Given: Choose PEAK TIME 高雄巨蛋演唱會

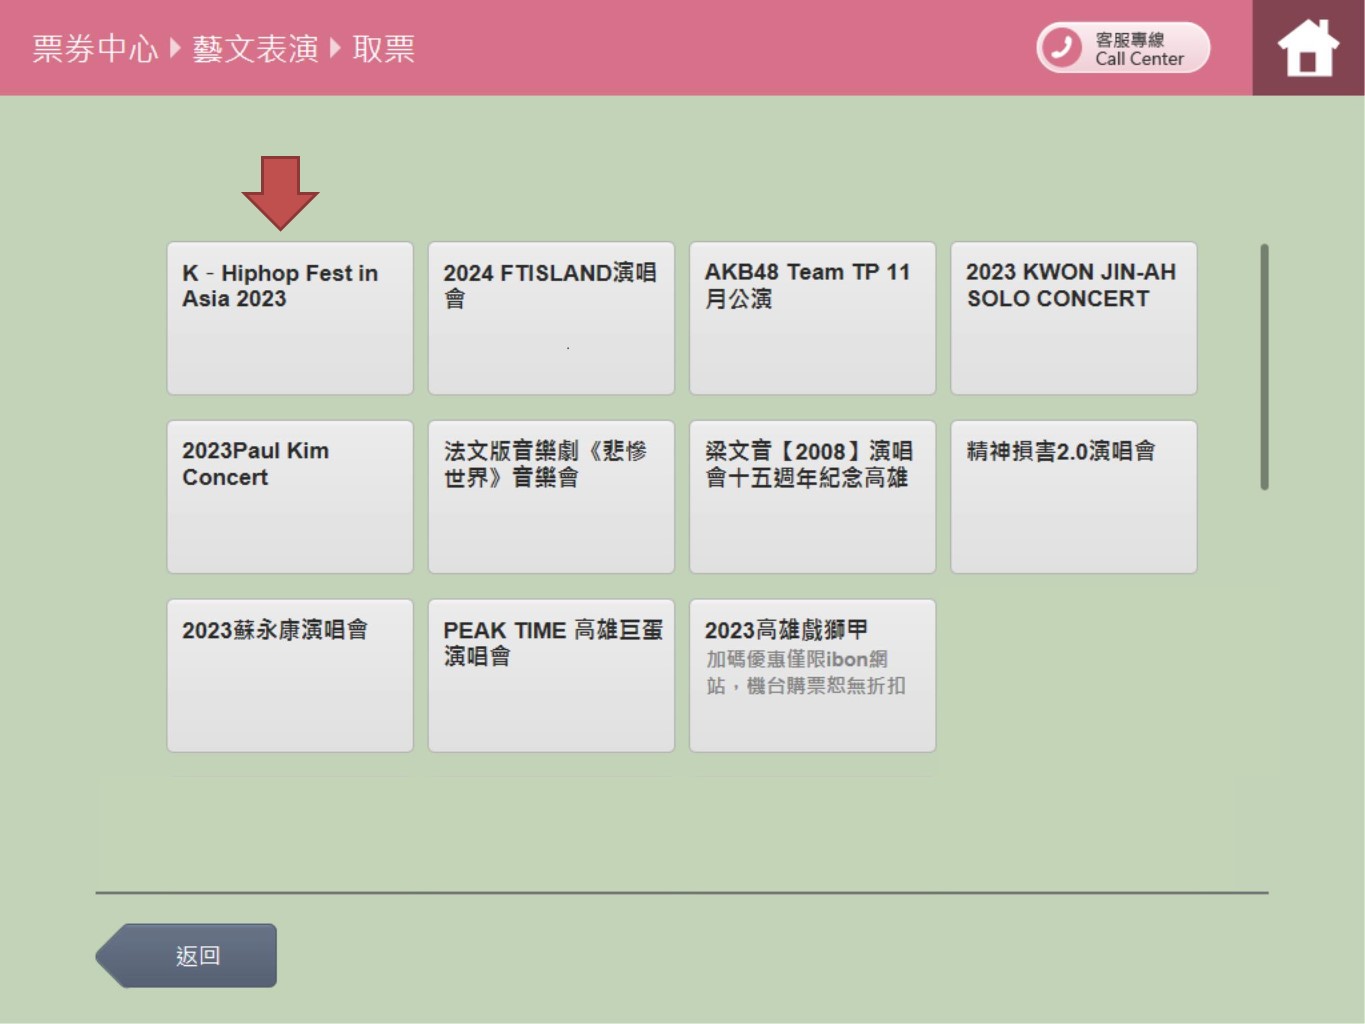Looking at the screenshot, I should pos(551,675).
